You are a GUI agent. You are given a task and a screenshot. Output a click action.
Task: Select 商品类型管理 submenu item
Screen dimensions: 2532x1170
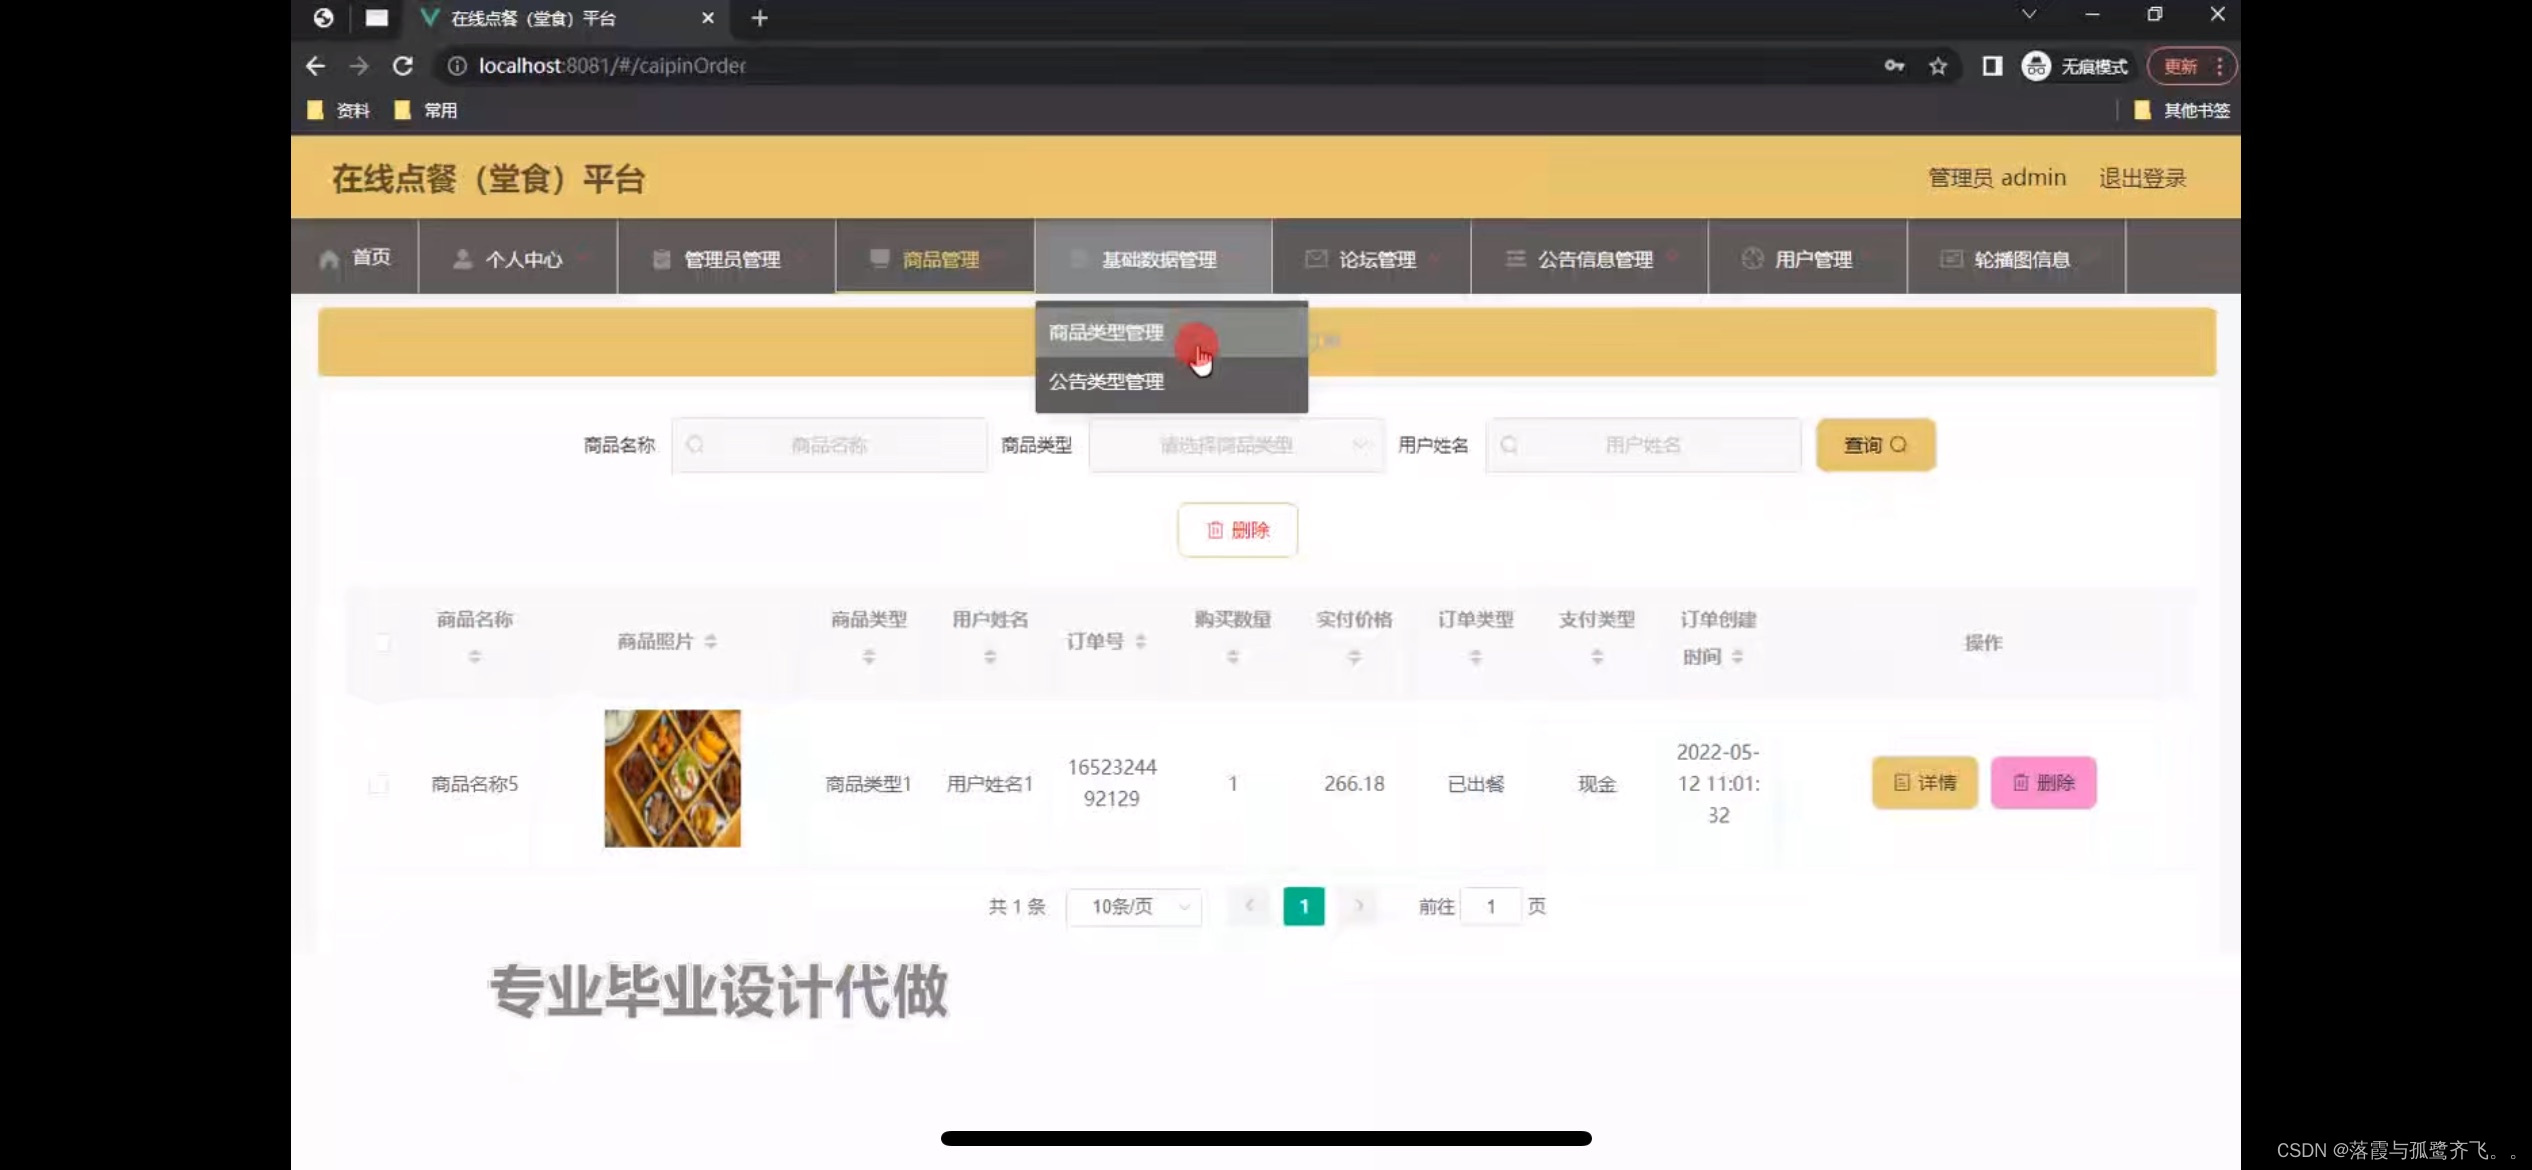coord(1171,332)
